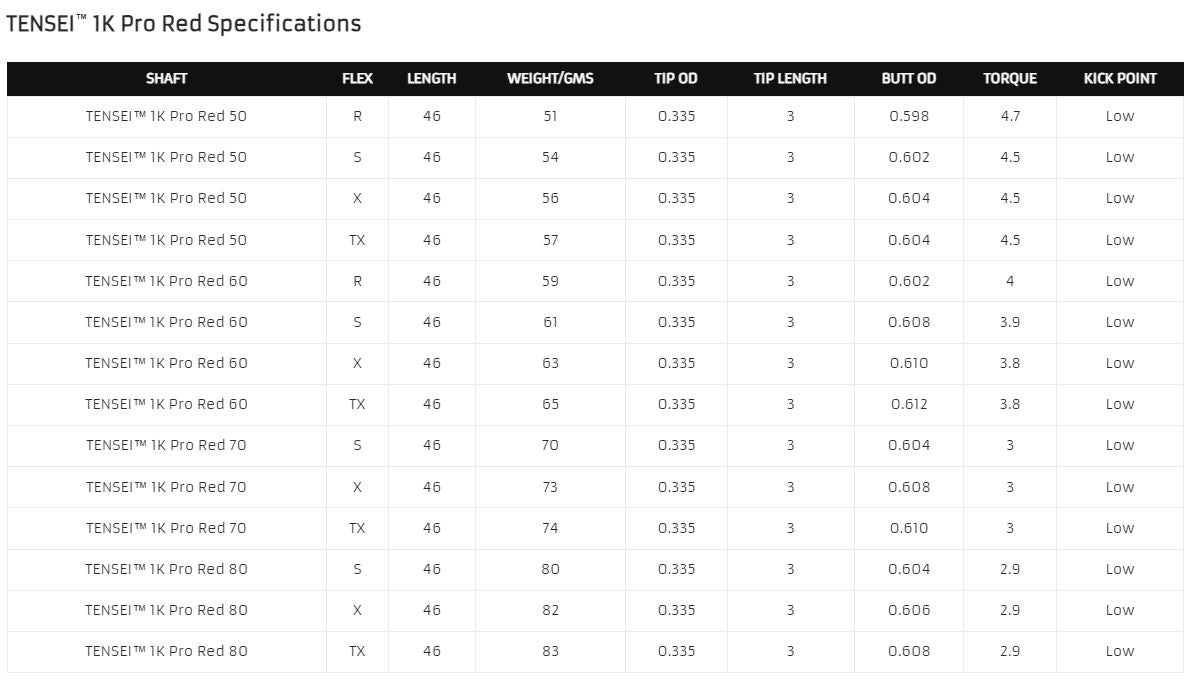Click the 3.9 torque value

pos(1010,322)
